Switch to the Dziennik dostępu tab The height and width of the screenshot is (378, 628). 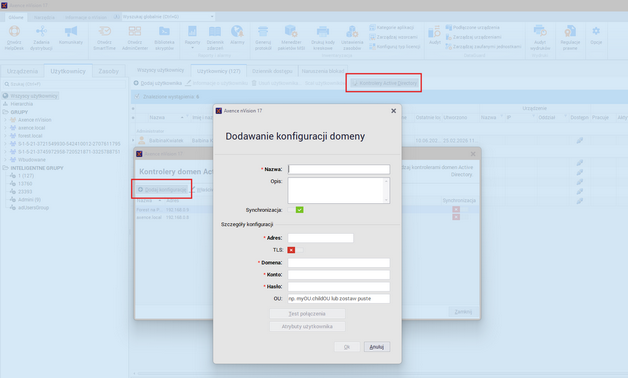[x=272, y=71]
